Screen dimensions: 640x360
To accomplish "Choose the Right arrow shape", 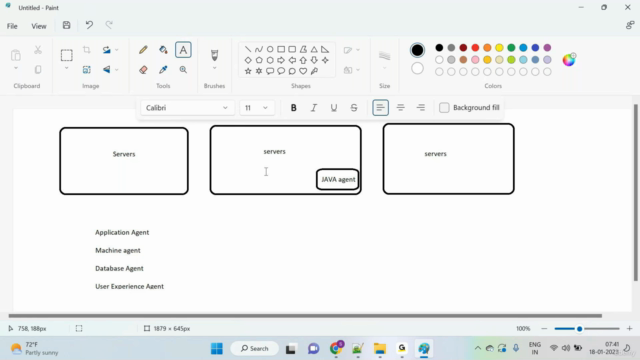I will click(281, 60).
